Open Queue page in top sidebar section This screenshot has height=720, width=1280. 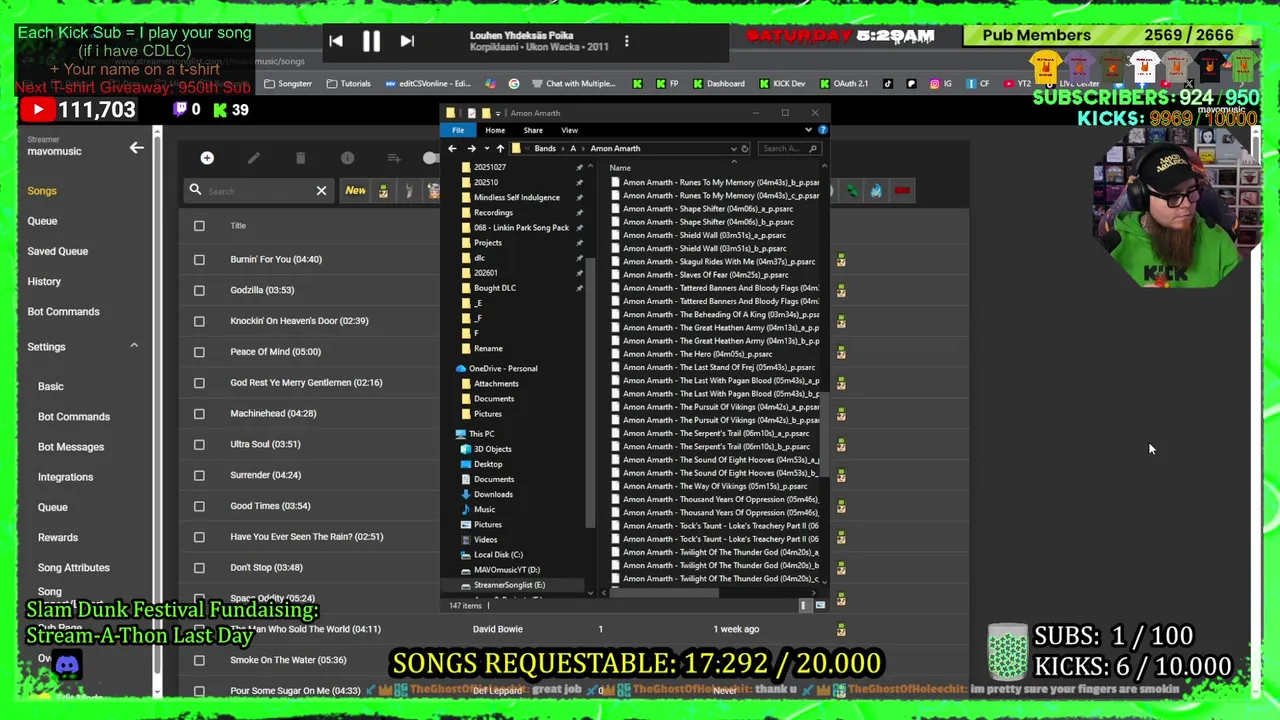(42, 221)
